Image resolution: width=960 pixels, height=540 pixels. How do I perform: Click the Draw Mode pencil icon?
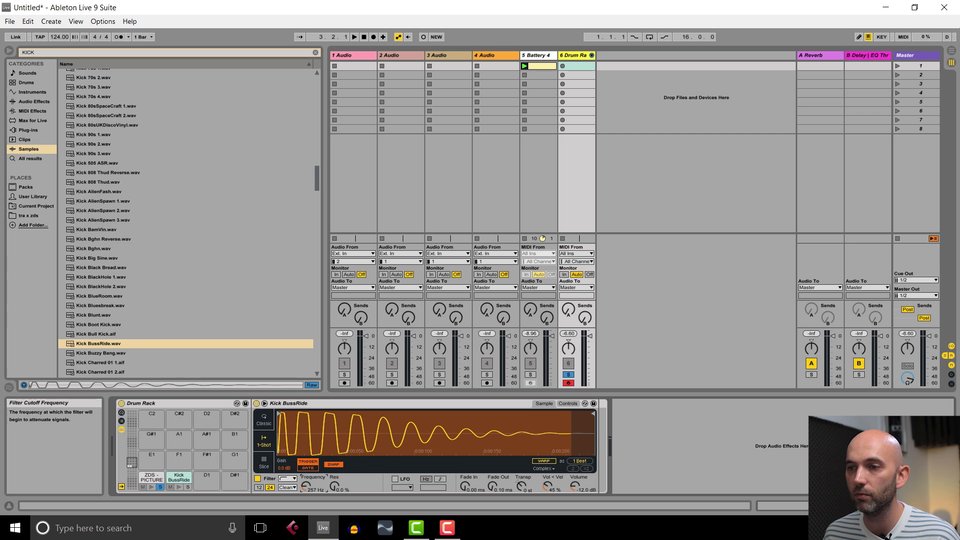(858, 37)
